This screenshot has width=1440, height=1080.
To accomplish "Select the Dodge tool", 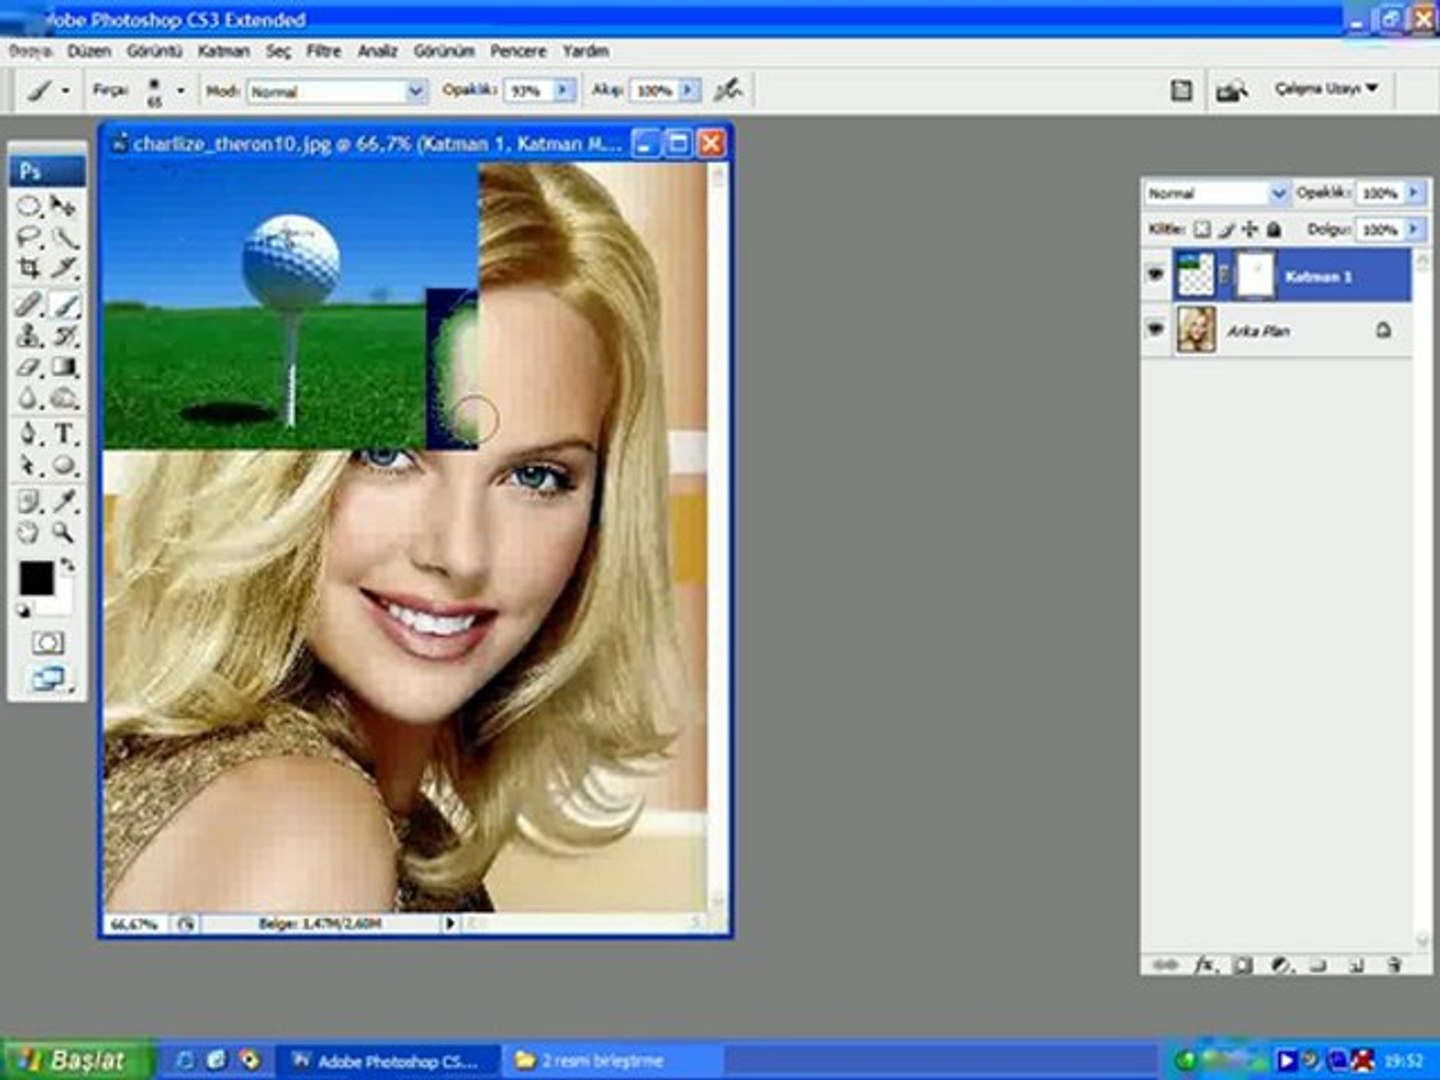I will coord(64,398).
